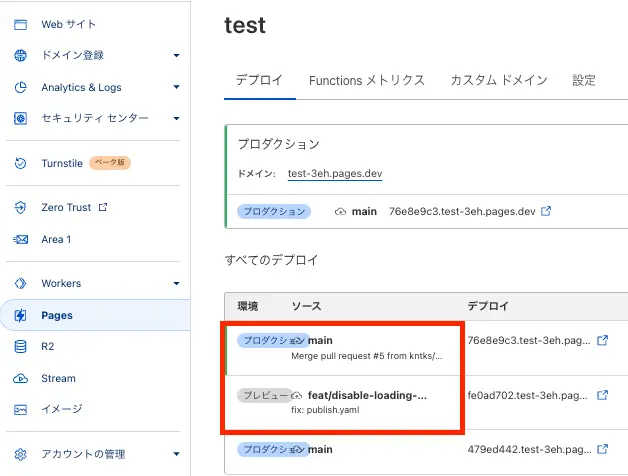Expand the アカウントの管理 menu arrow
Image resolution: width=628 pixels, height=476 pixels.
tap(176, 454)
